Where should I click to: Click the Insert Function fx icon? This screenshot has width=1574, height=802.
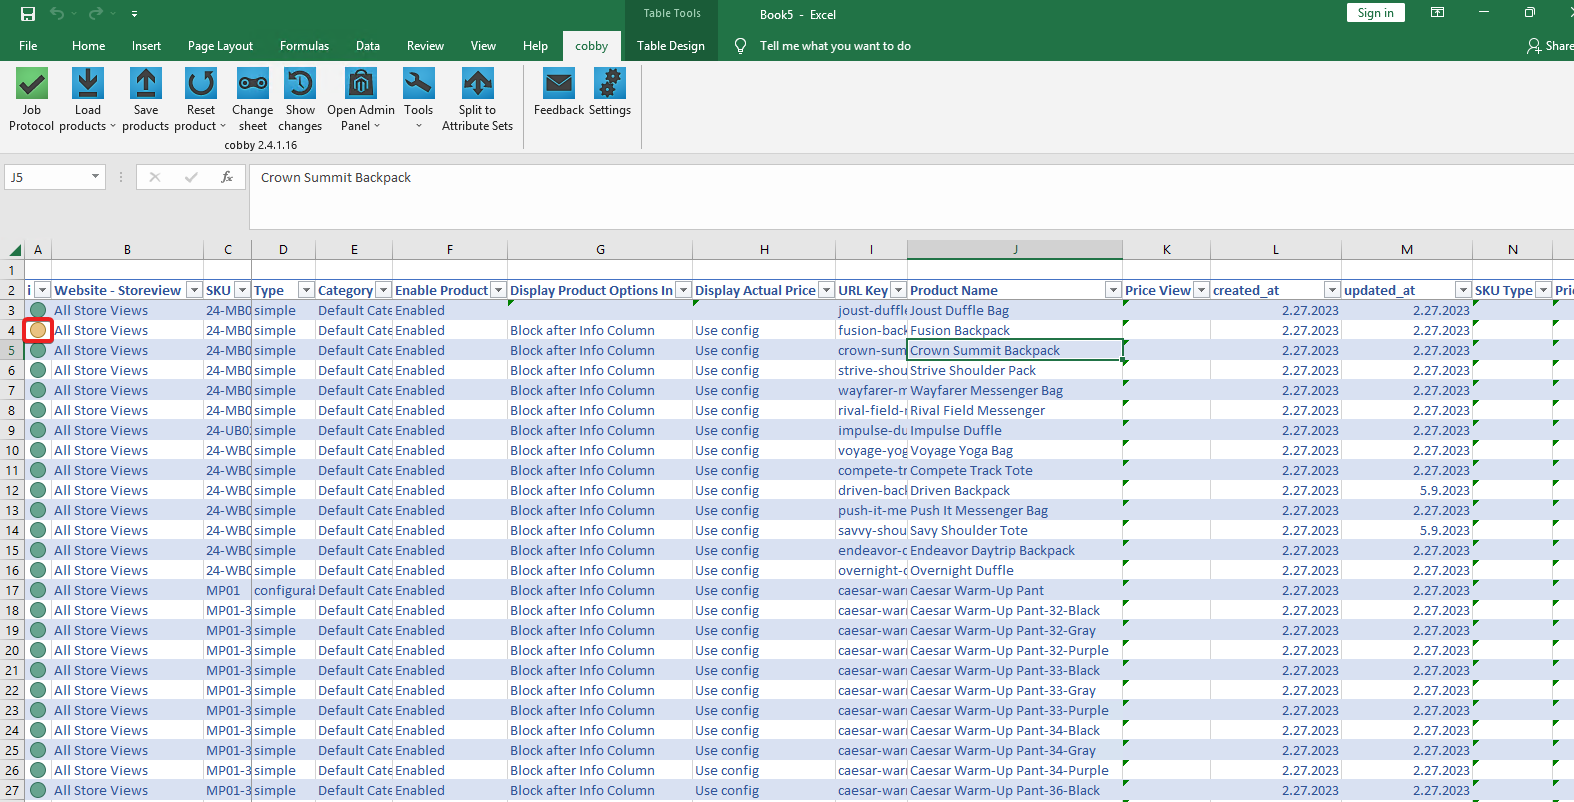coord(227,177)
